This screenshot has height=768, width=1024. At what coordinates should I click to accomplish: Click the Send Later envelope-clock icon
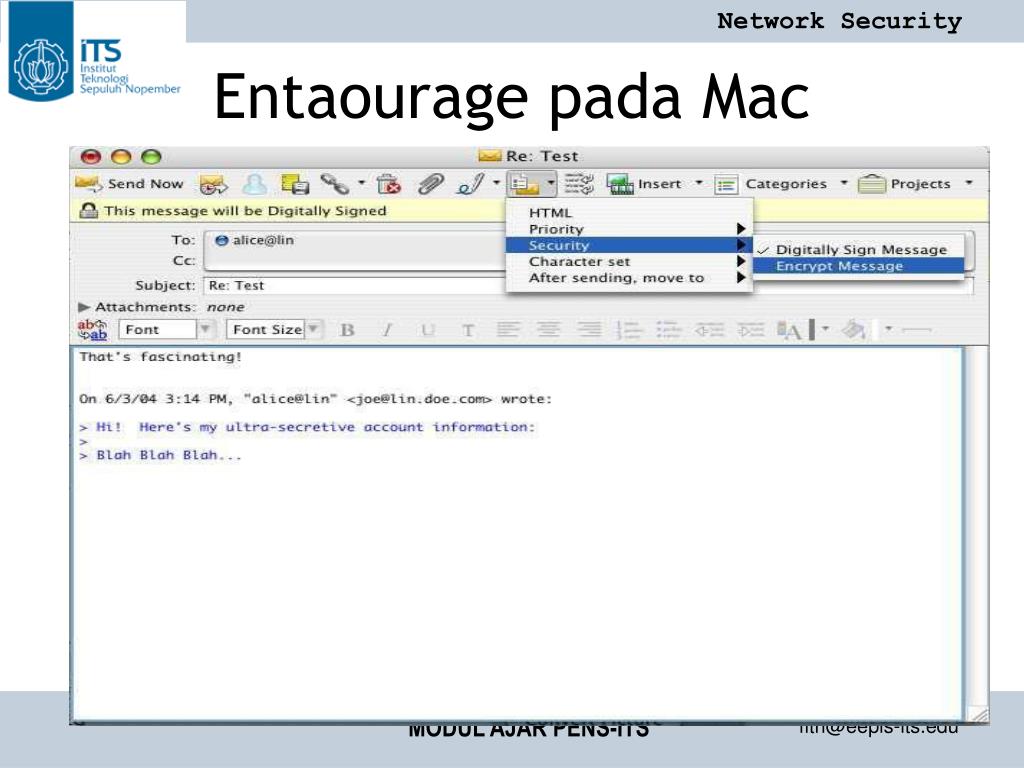(214, 185)
